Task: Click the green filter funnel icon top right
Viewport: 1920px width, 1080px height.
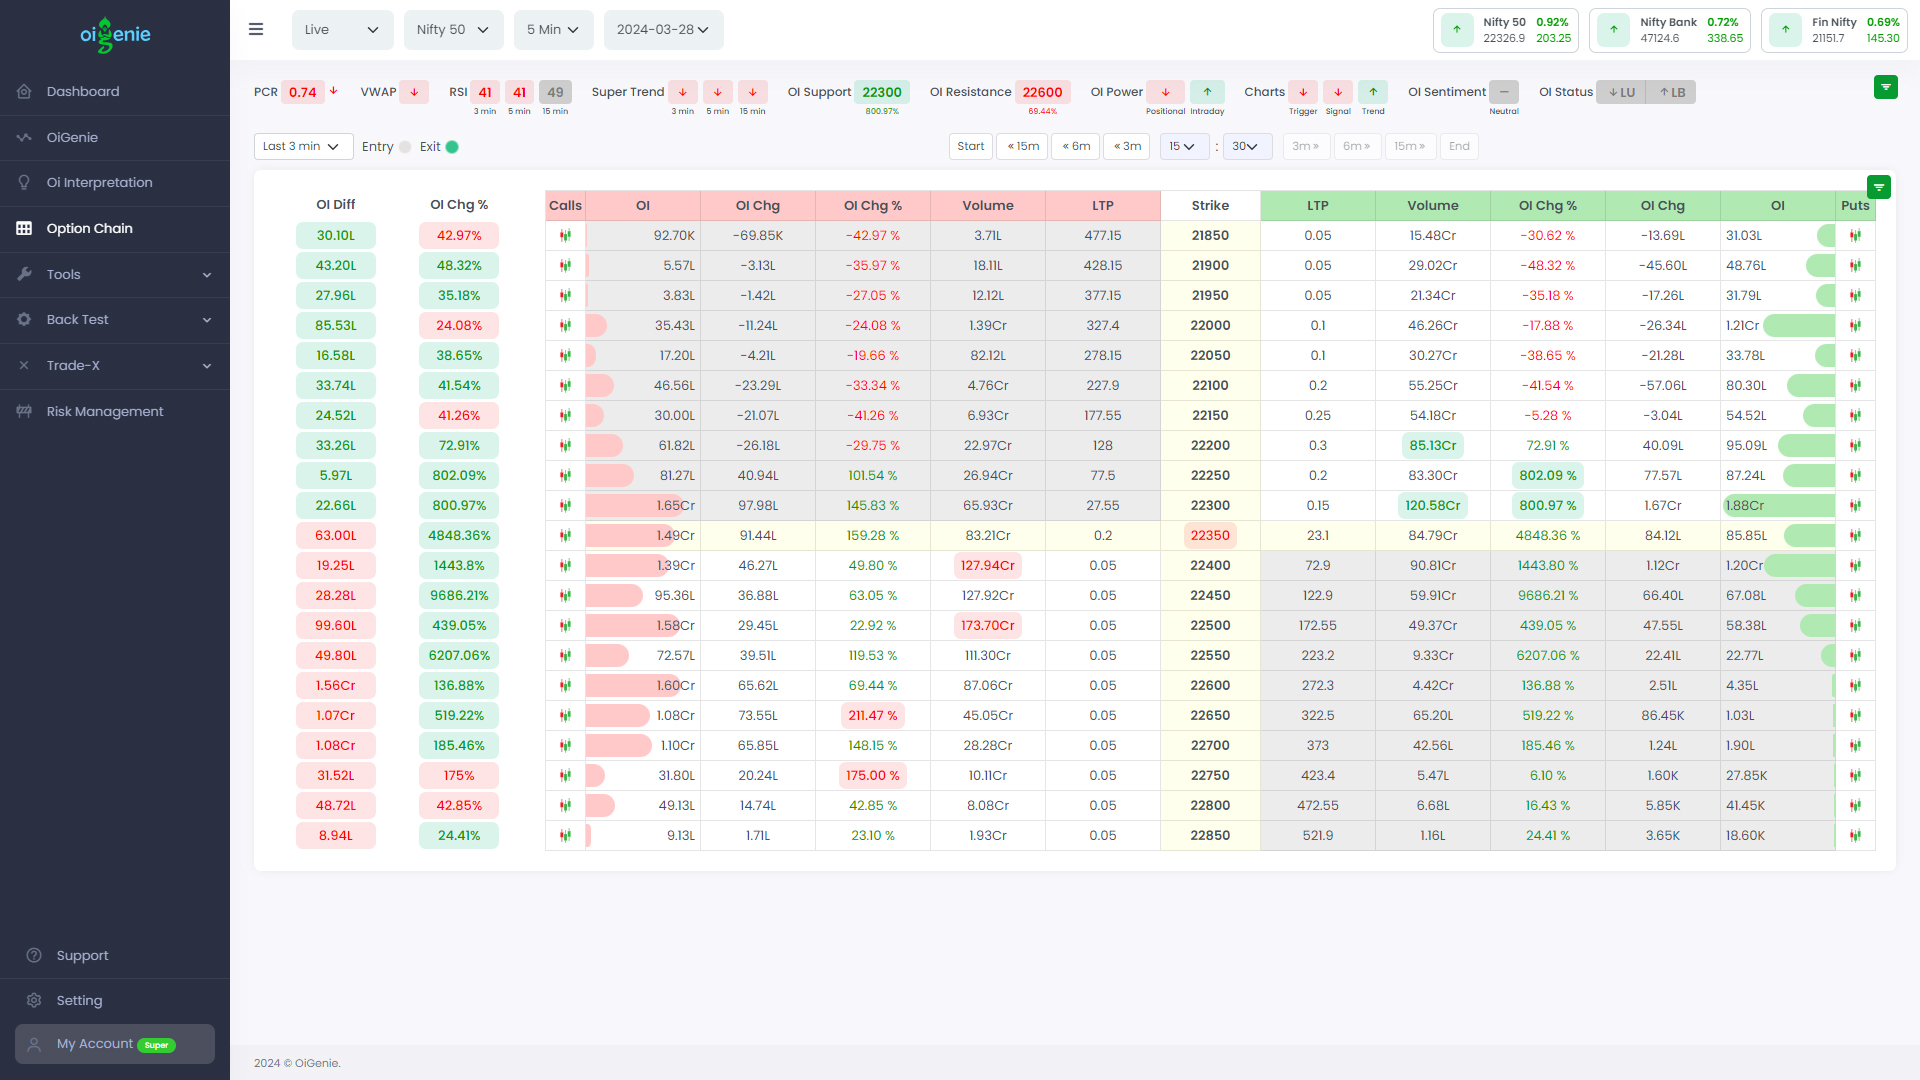Action: pyautogui.click(x=1886, y=87)
